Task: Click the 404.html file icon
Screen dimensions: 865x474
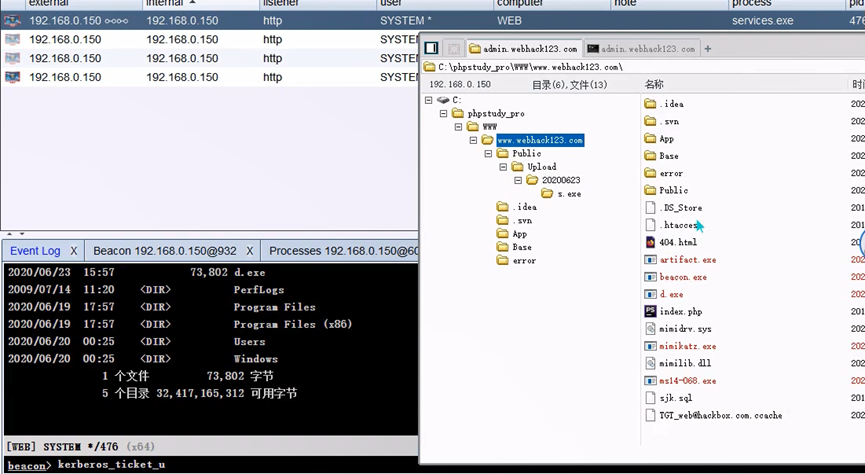Action: pyautogui.click(x=650, y=242)
